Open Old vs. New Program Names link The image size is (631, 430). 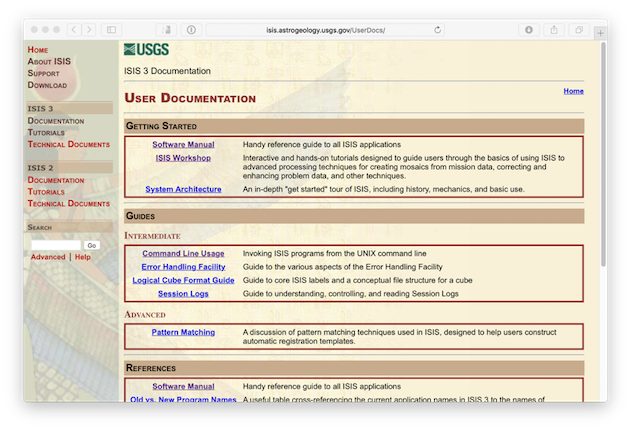point(183,399)
